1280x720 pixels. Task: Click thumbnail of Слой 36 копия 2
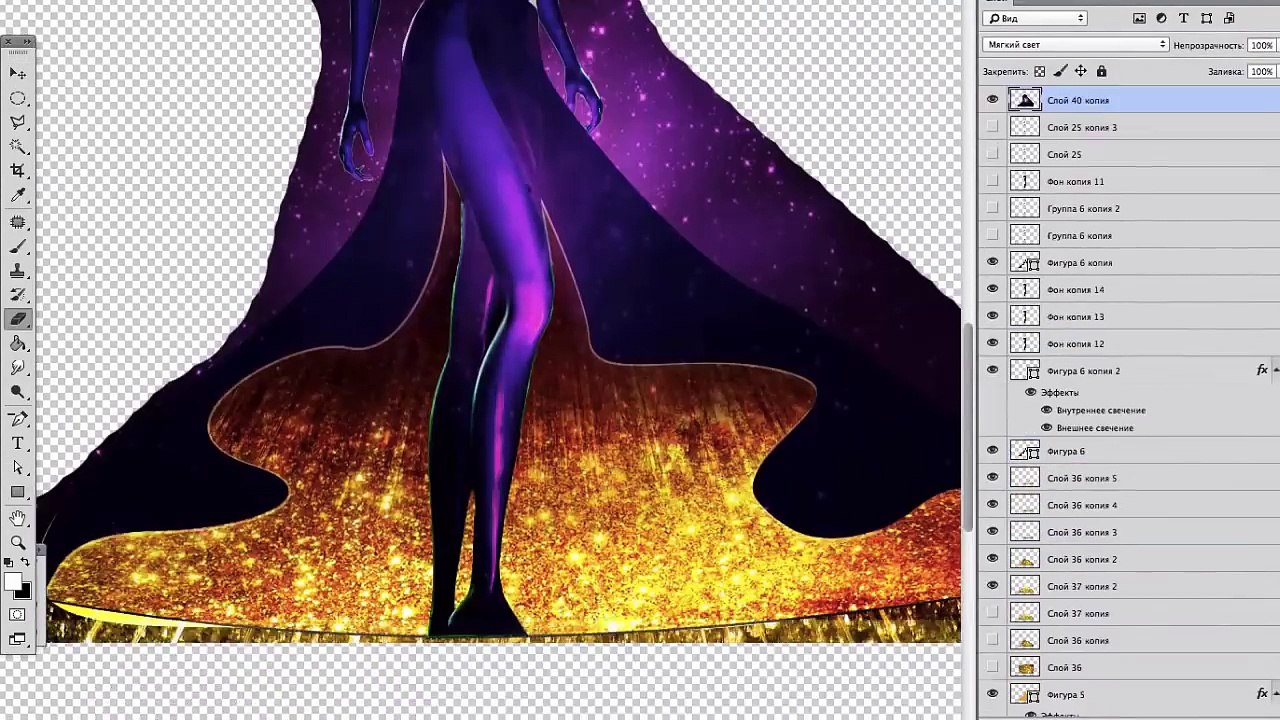(1024, 559)
